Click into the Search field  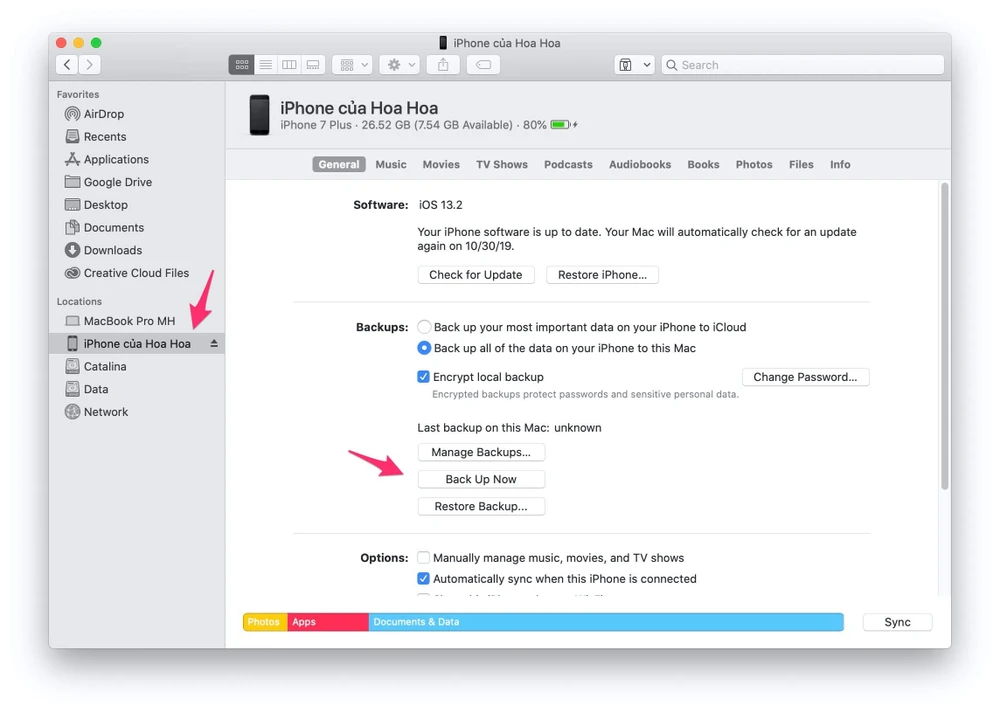(x=808, y=65)
